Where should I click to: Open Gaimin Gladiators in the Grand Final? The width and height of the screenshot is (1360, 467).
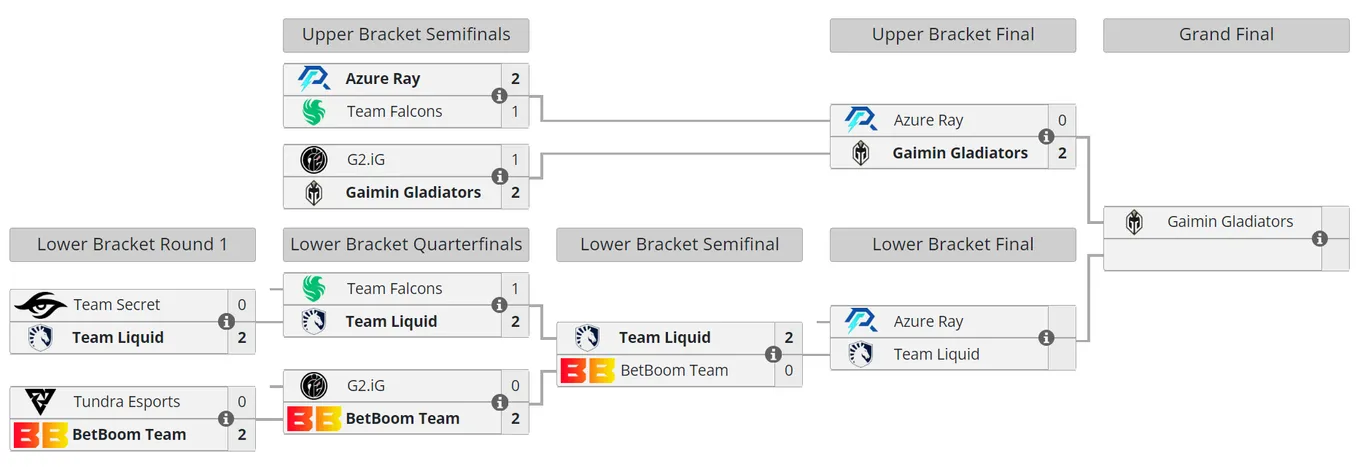coord(1230,222)
